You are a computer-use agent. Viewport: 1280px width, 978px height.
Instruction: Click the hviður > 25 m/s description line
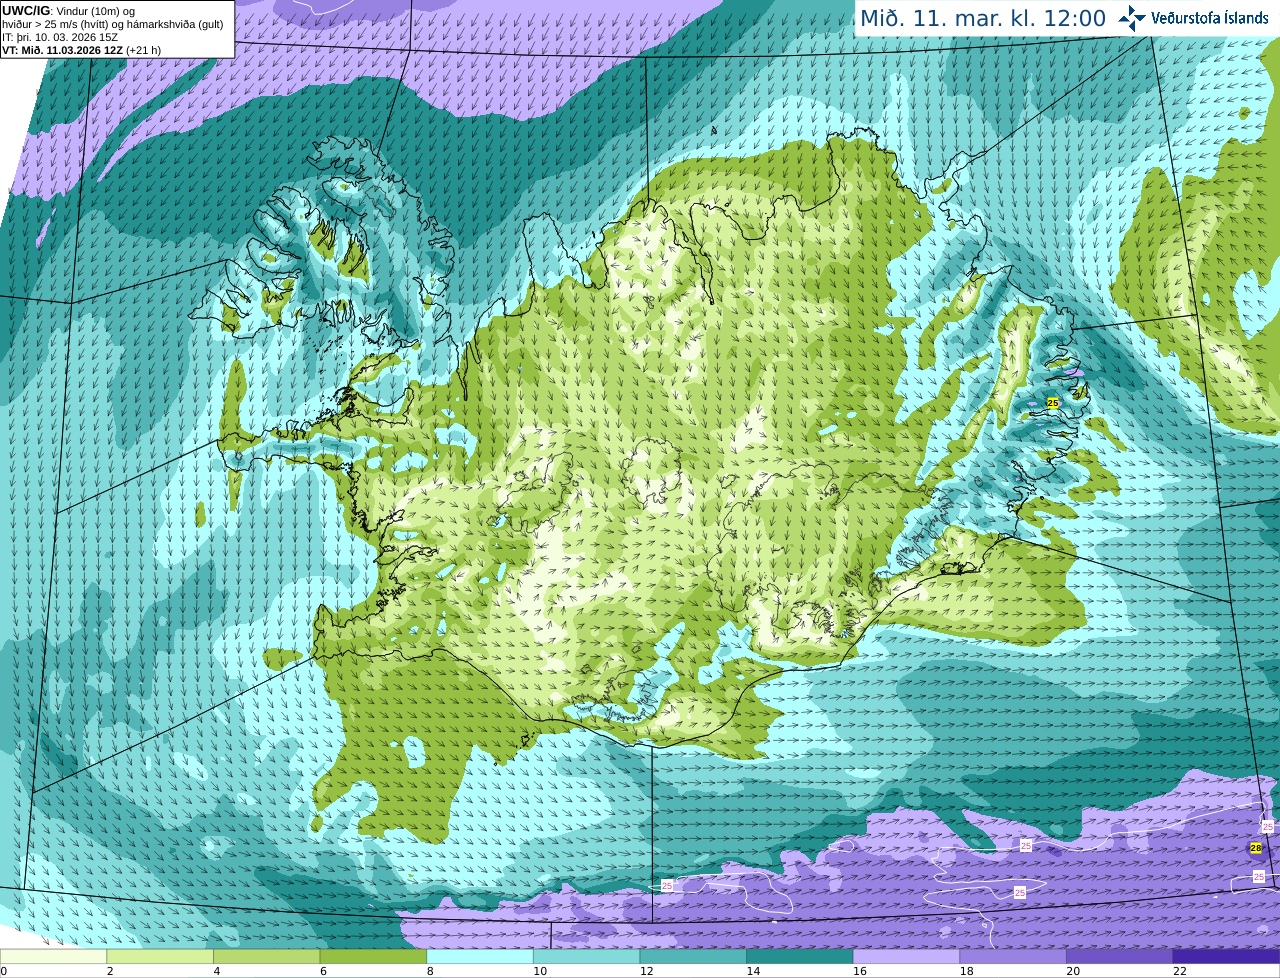113,24
